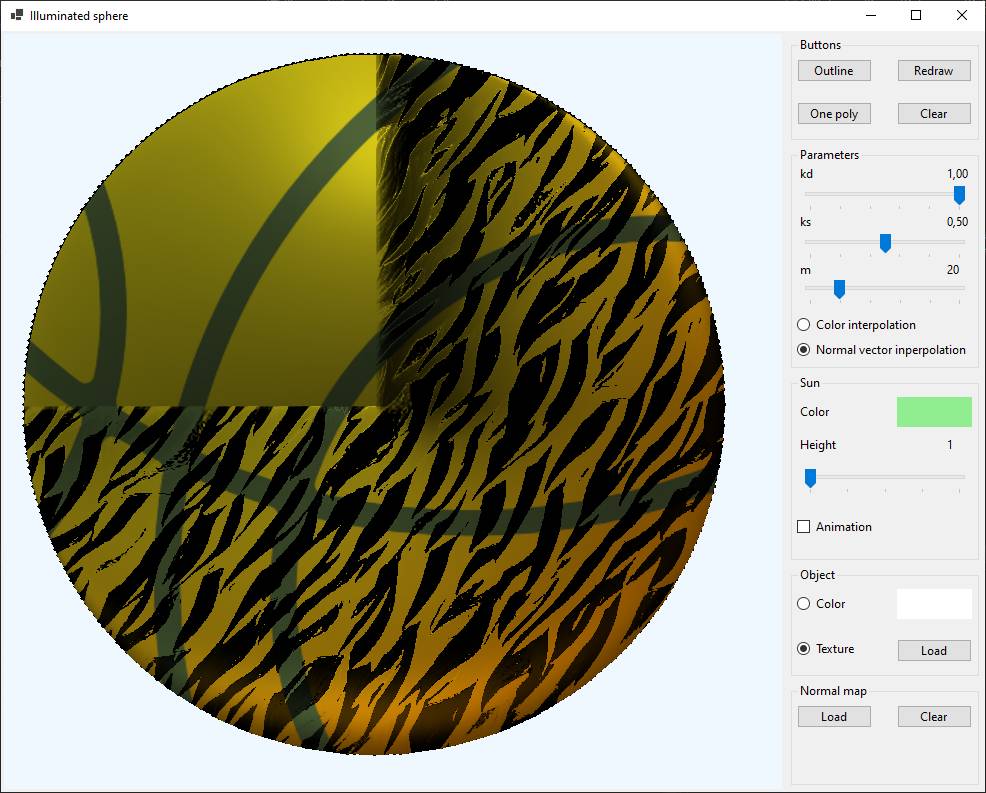The height and width of the screenshot is (793, 986).
Task: Click the m slider thumb
Action: pyautogui.click(x=839, y=289)
